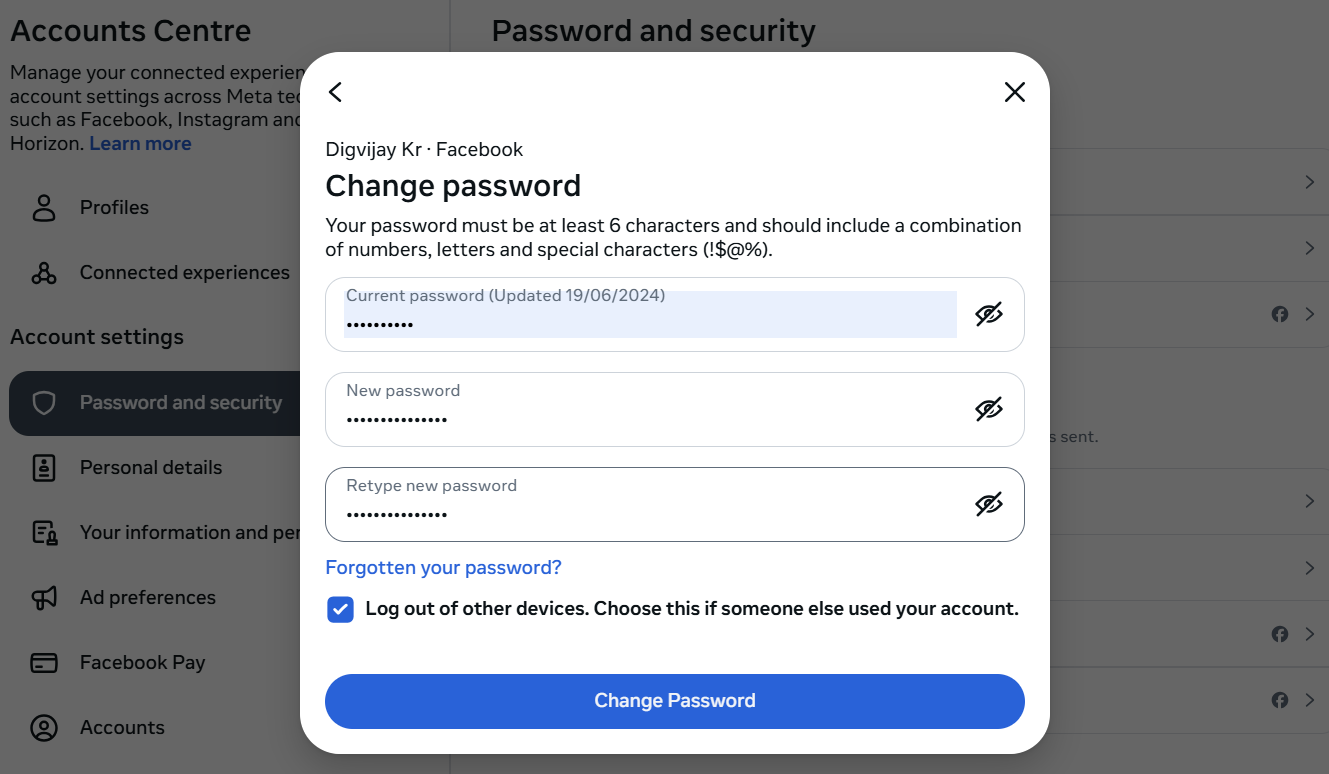Select the Password and security shield icon
Screen dimensions: 1329x774
pos(43,402)
